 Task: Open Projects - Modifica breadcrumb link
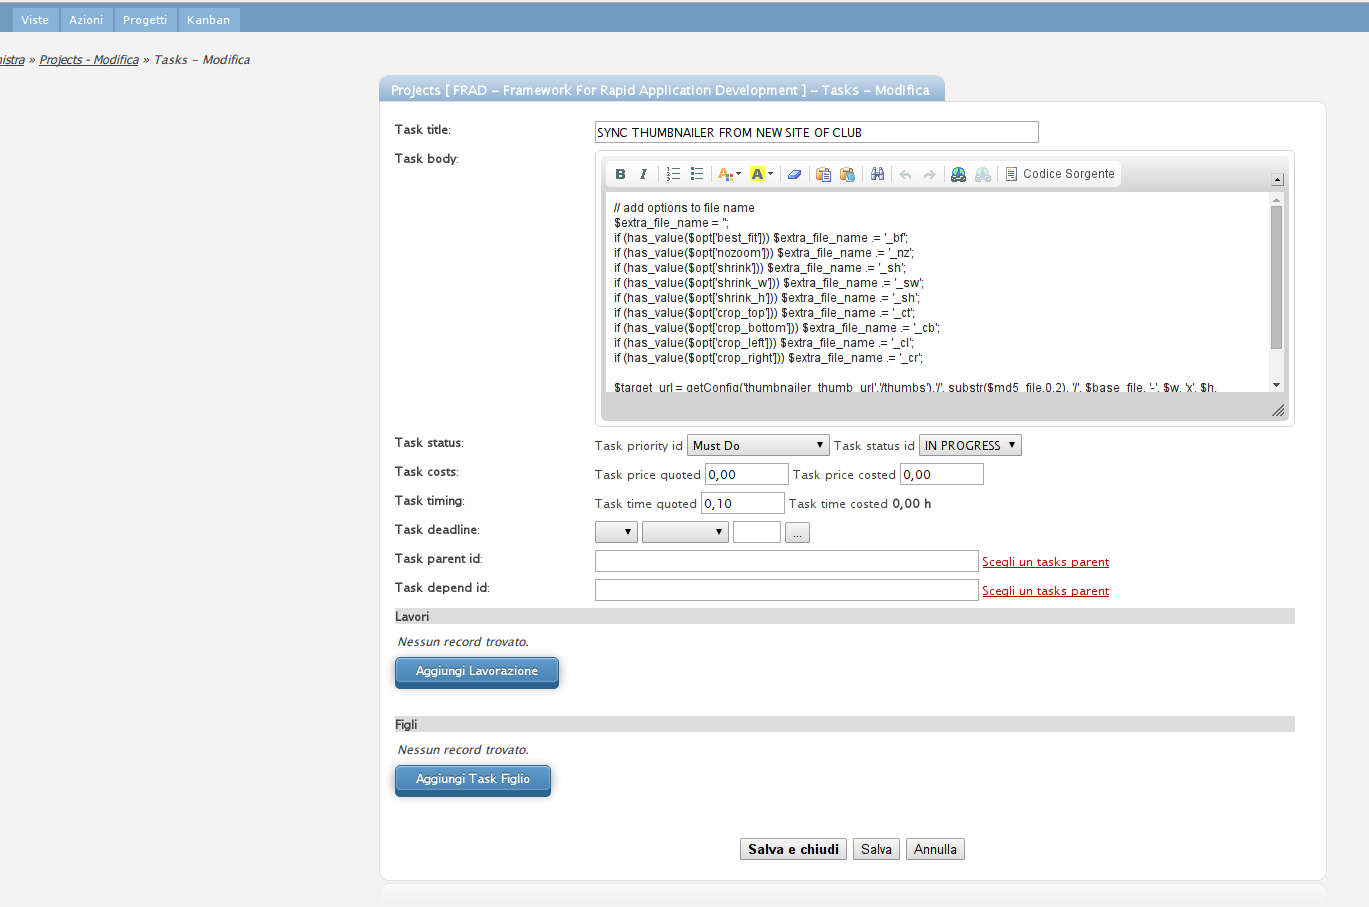[x=89, y=60]
